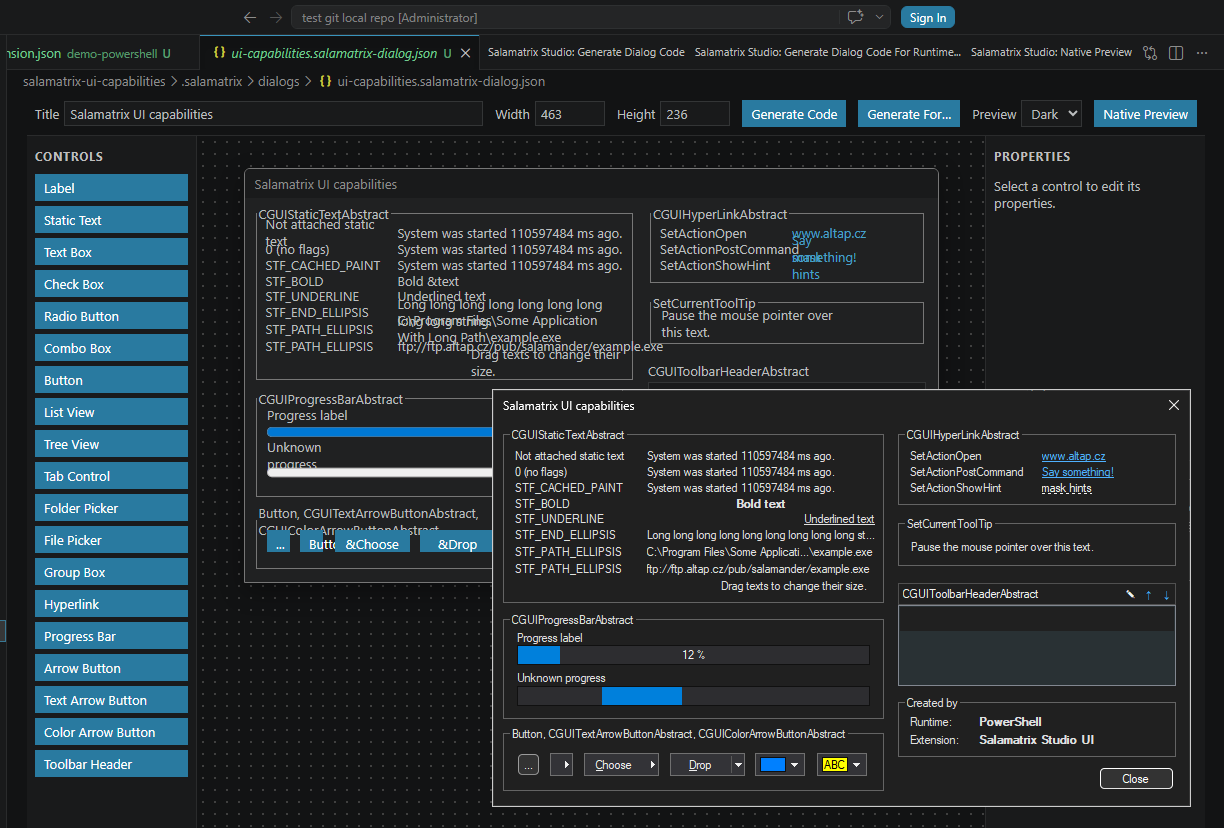Select salamatrix-ui-capabilities breadcrumb
The width and height of the screenshot is (1224, 828).
94,81
